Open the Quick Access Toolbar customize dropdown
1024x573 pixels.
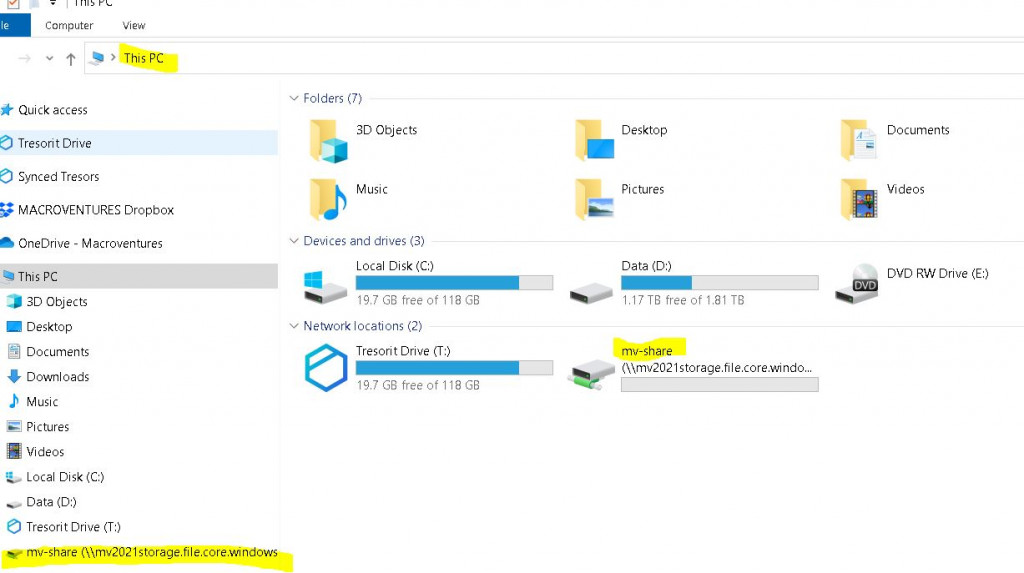52,3
